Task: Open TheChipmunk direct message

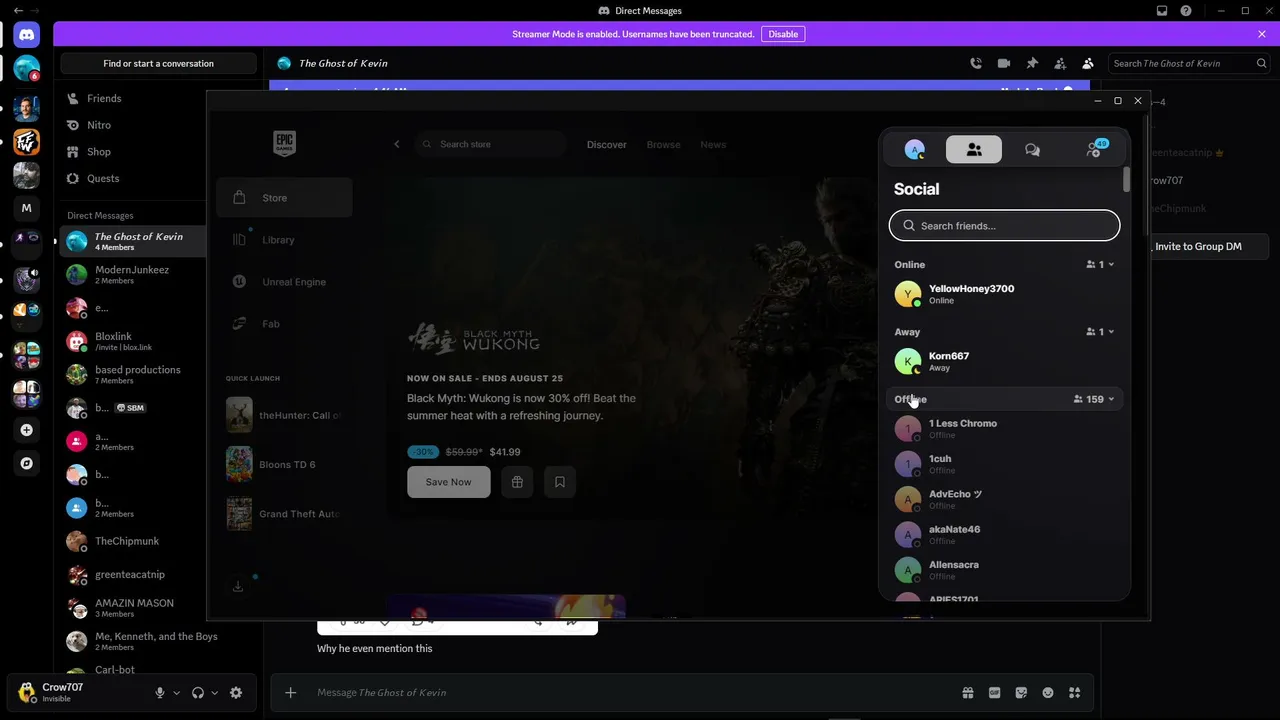Action: (134, 541)
